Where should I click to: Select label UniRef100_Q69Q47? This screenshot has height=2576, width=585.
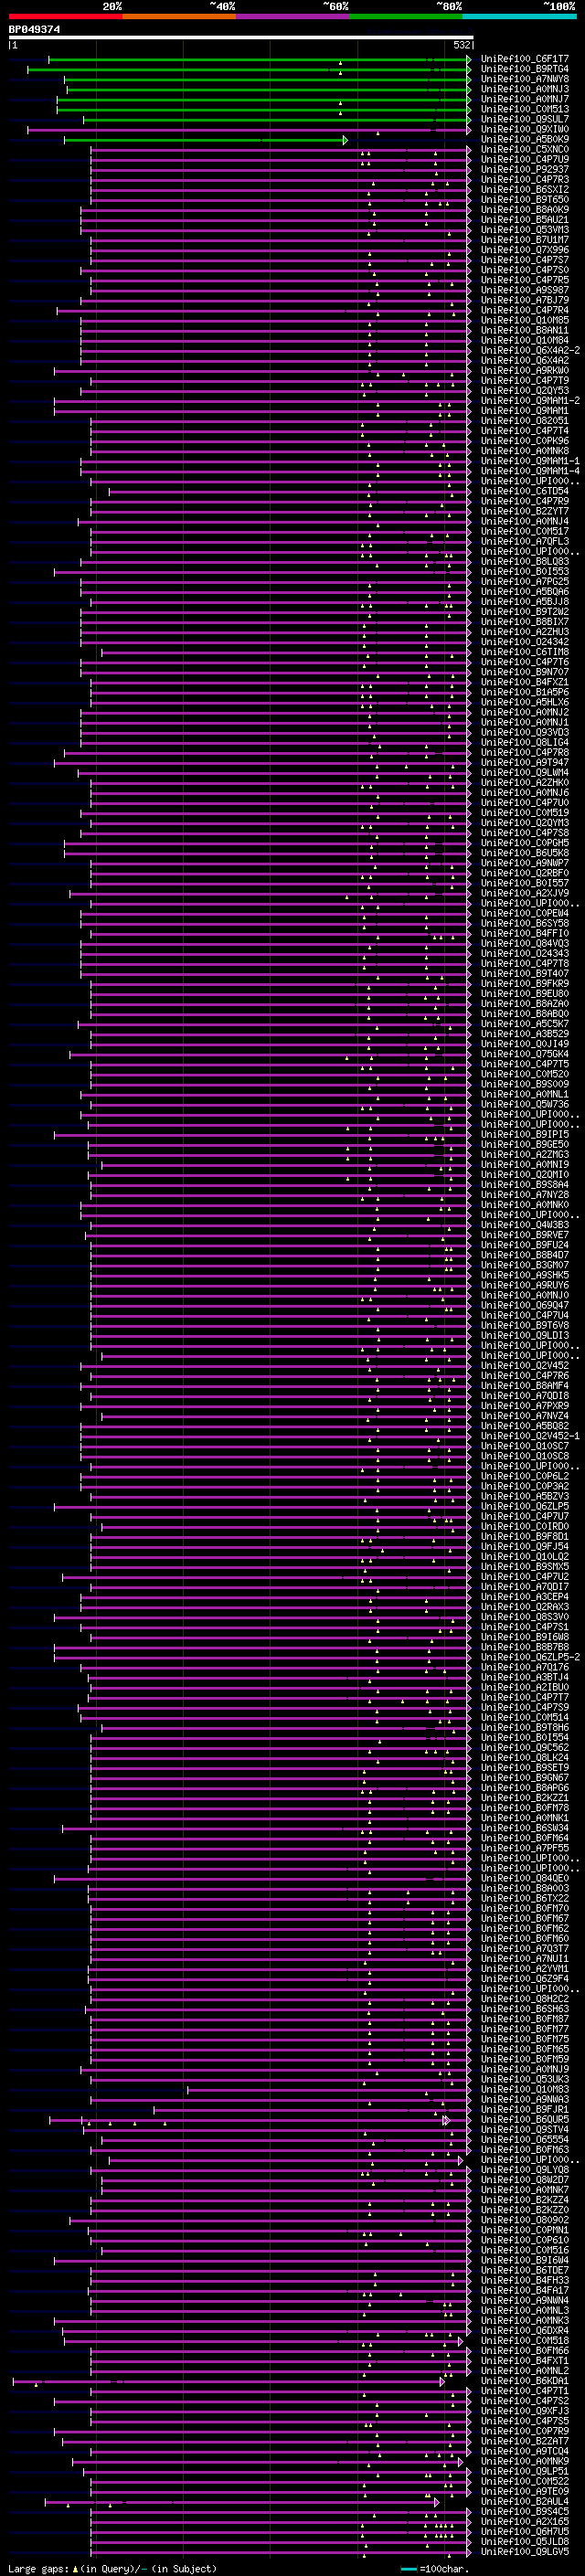pyautogui.click(x=525, y=1305)
